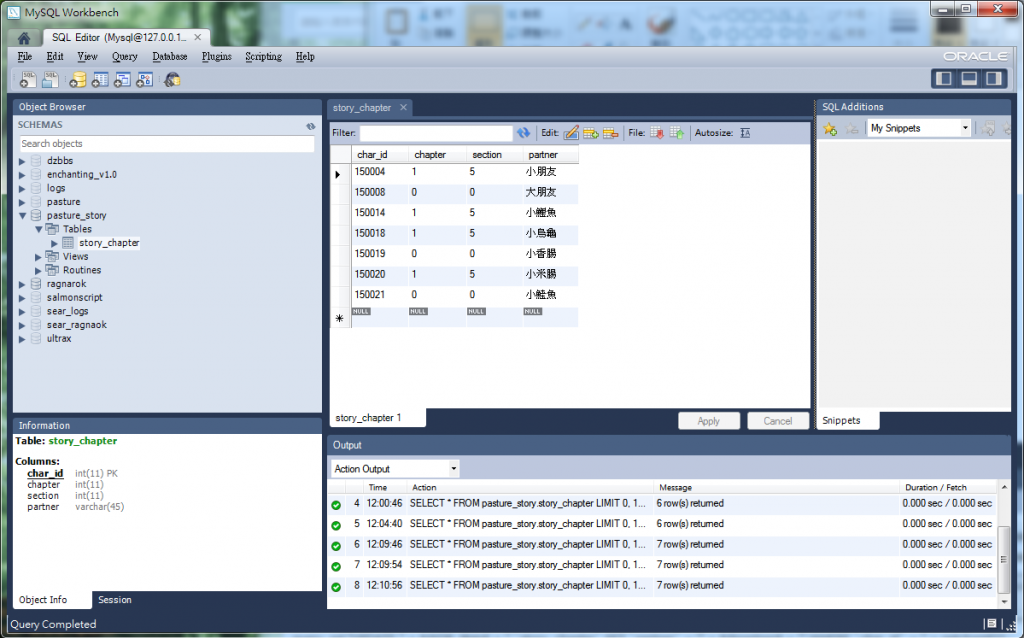The width and height of the screenshot is (1024, 638).
Task: Select the ultrax schema
Action: click(x=59, y=339)
